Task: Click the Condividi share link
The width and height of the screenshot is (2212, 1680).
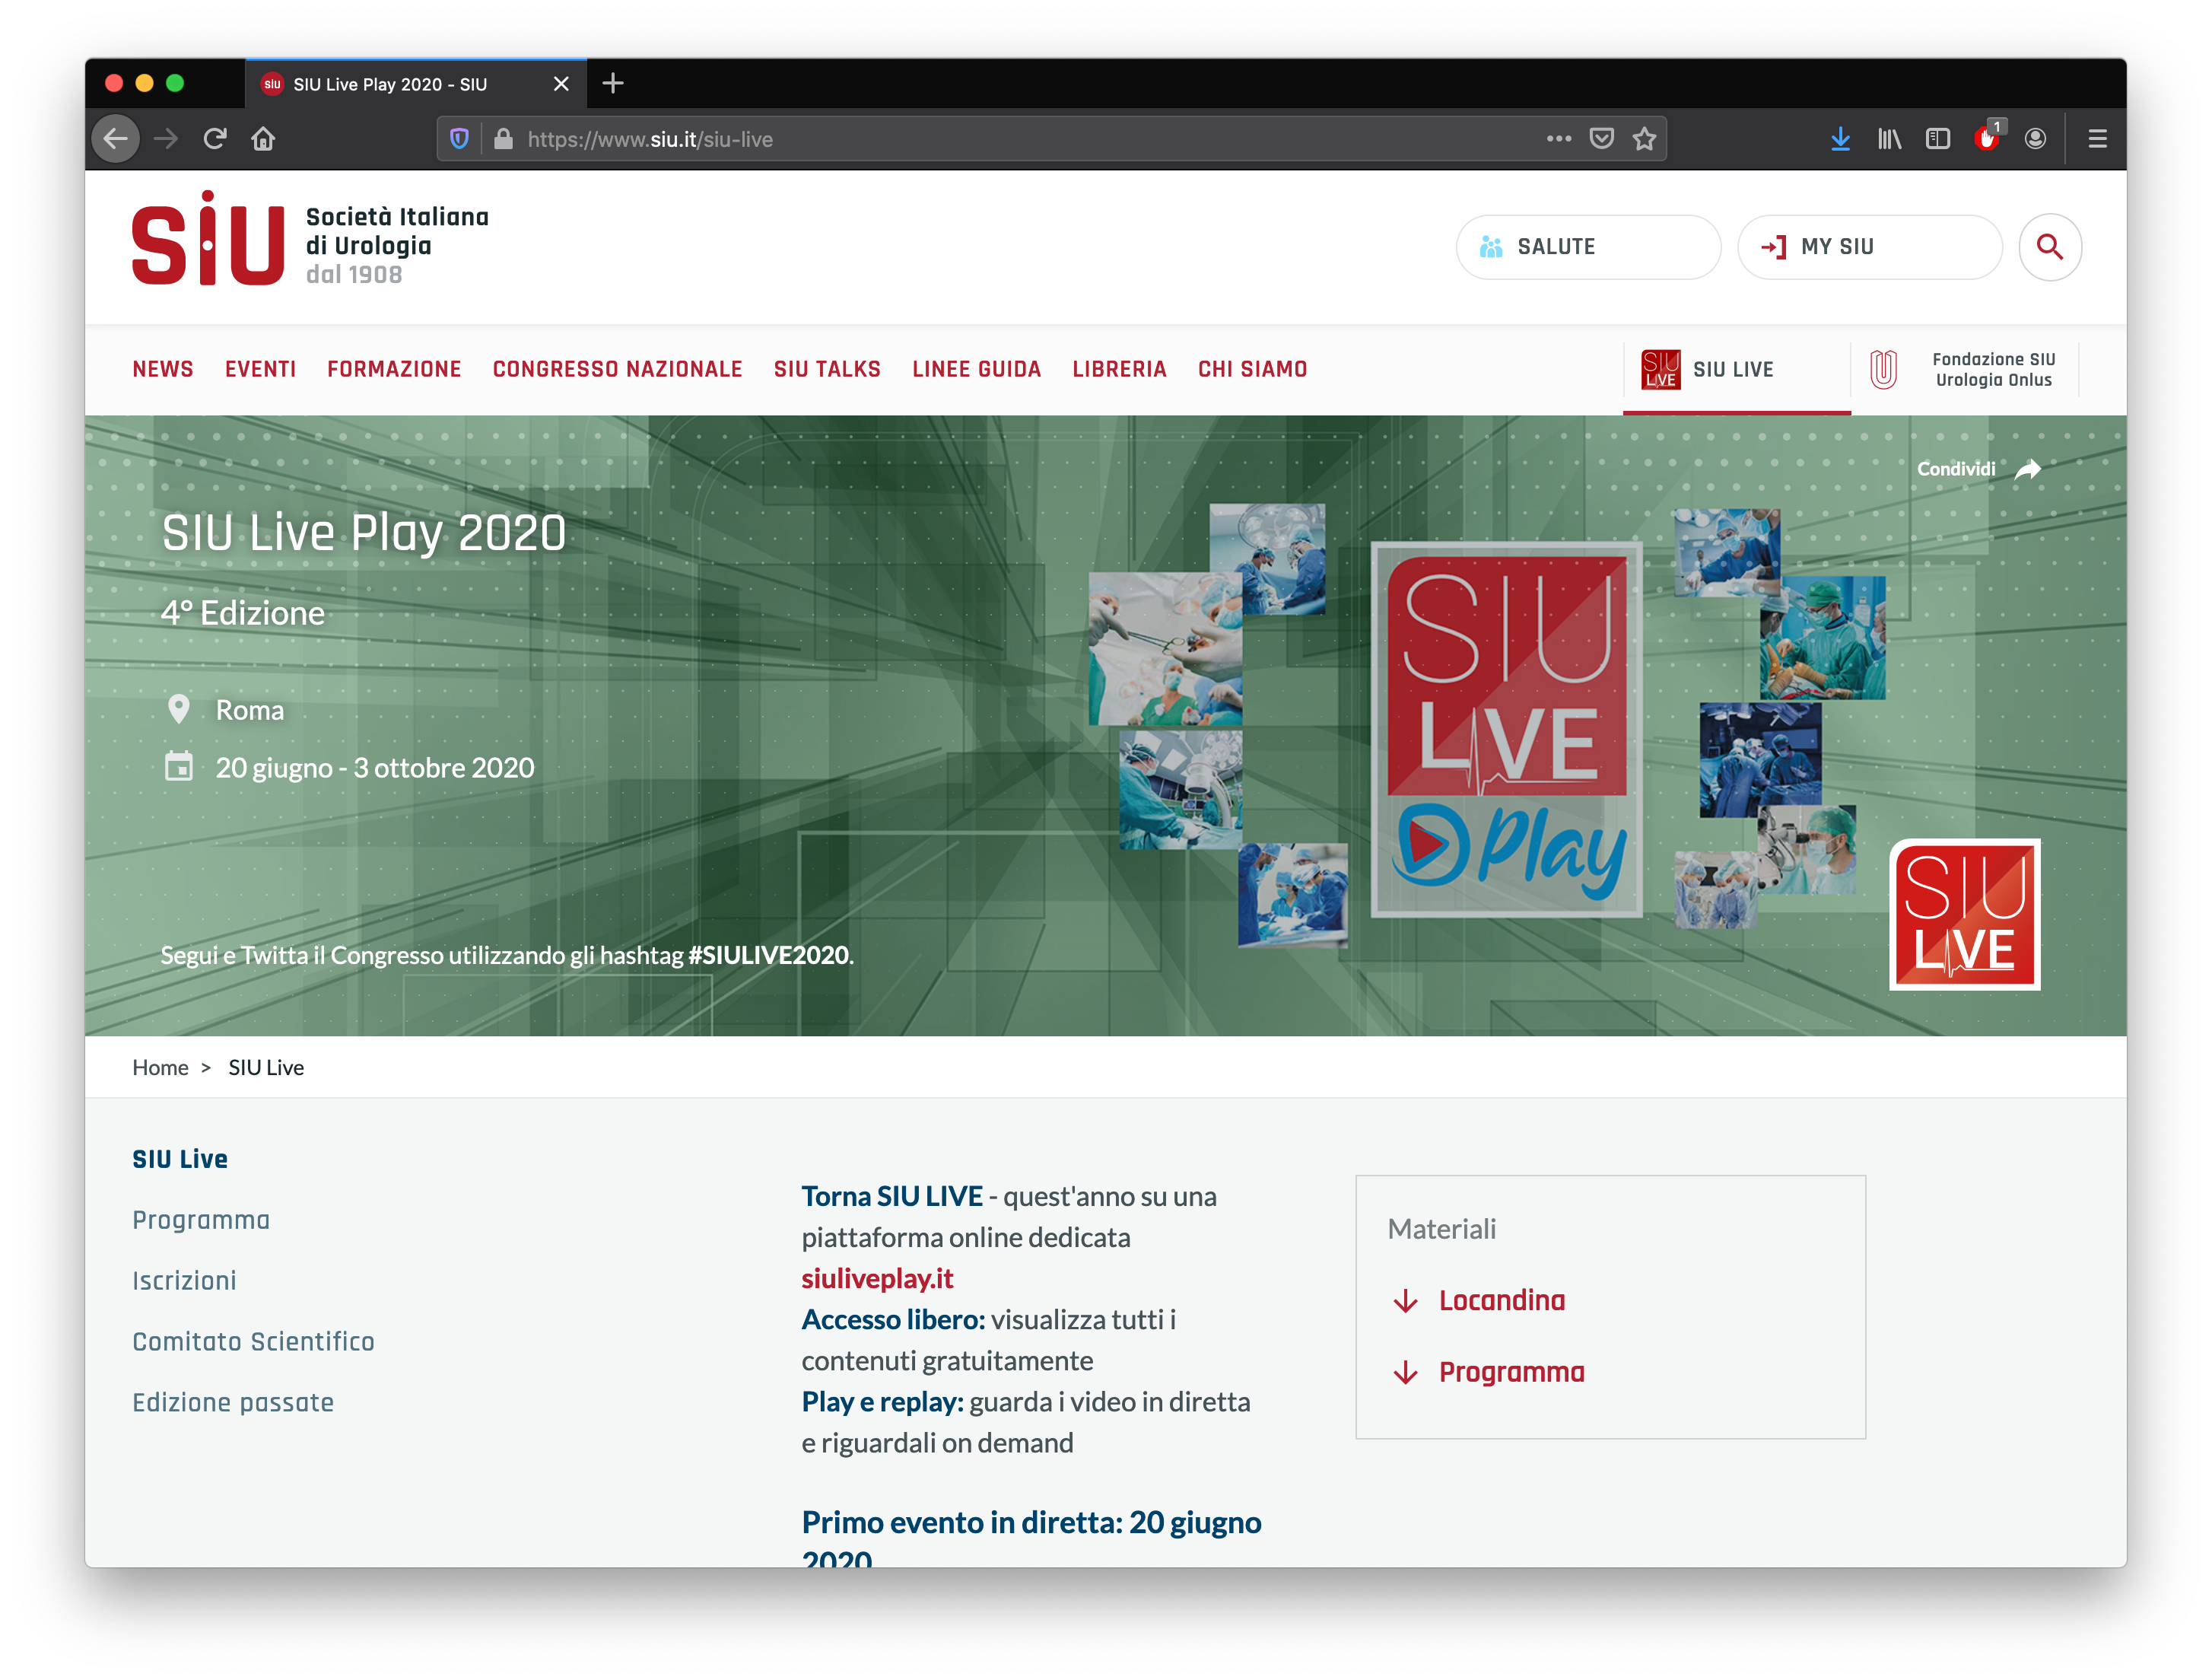Action: pyautogui.click(x=1955, y=469)
